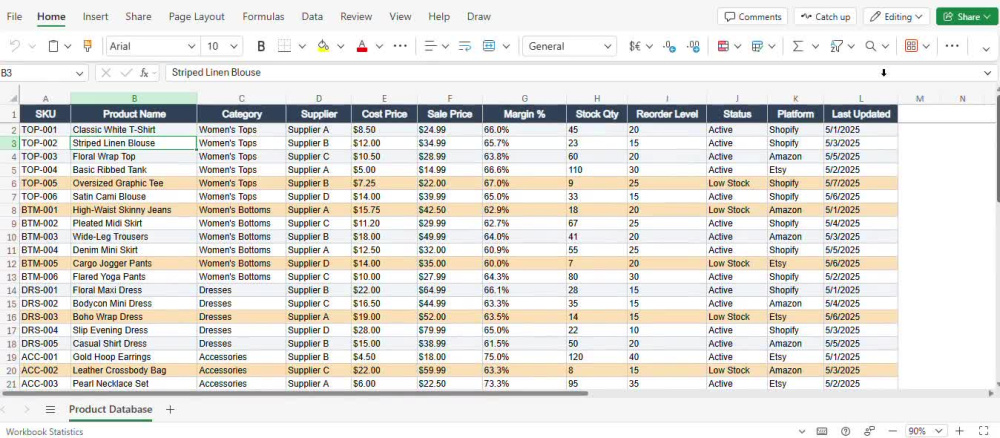
Task: Switch to the Review tab
Action: pos(356,17)
